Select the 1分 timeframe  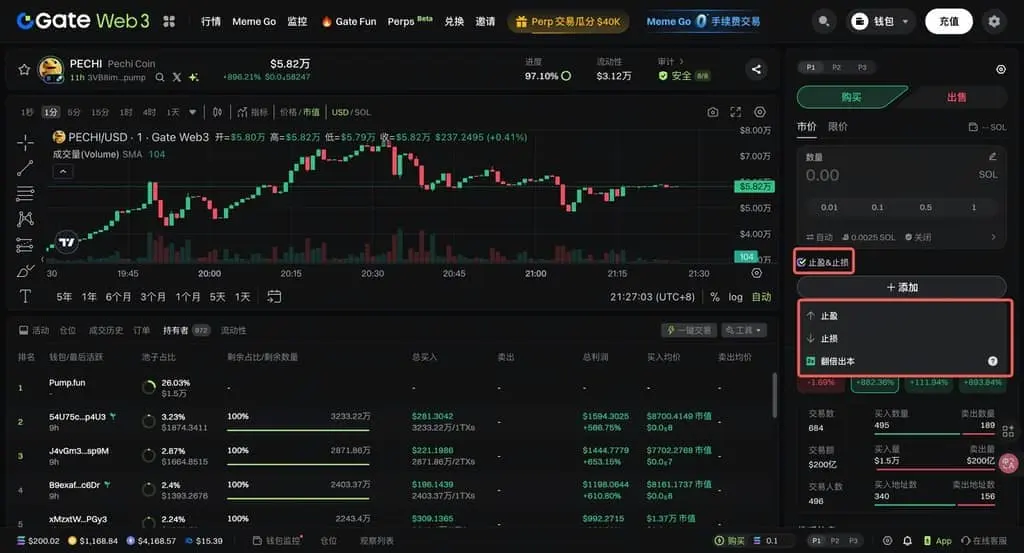(x=50, y=112)
